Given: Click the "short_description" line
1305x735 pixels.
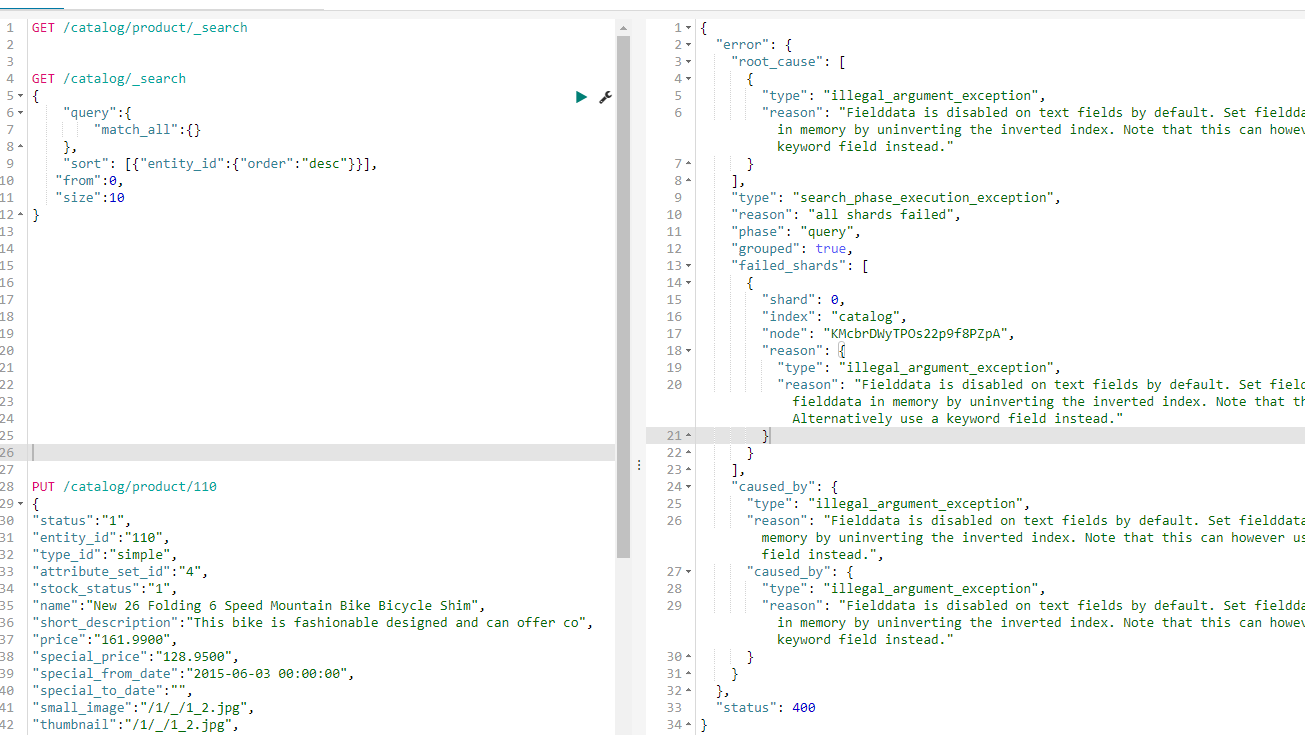Looking at the screenshot, I should [x=313, y=623].
